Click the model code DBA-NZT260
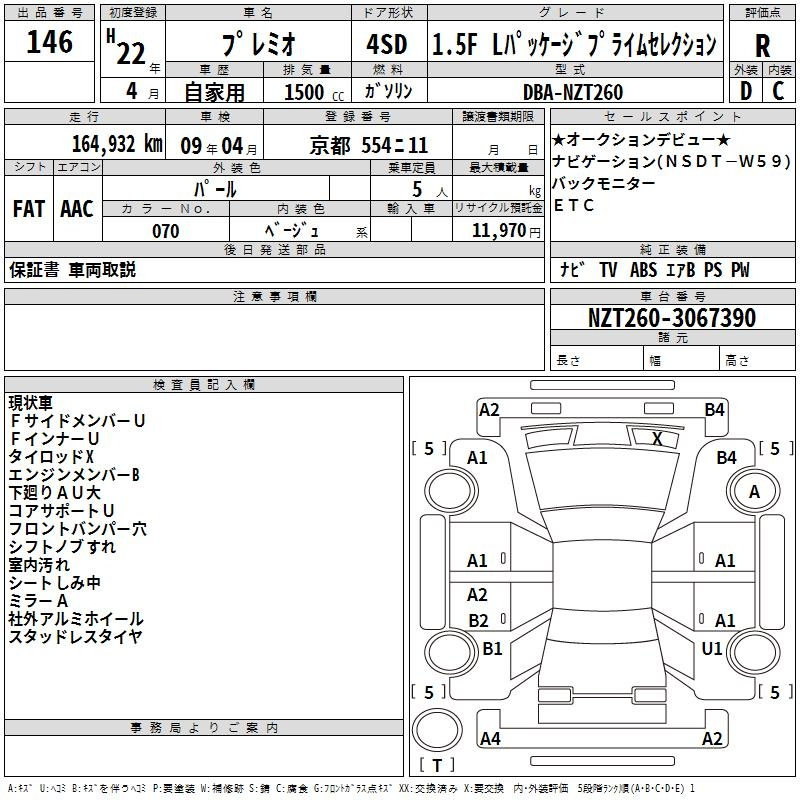800x800 pixels. 573,92
